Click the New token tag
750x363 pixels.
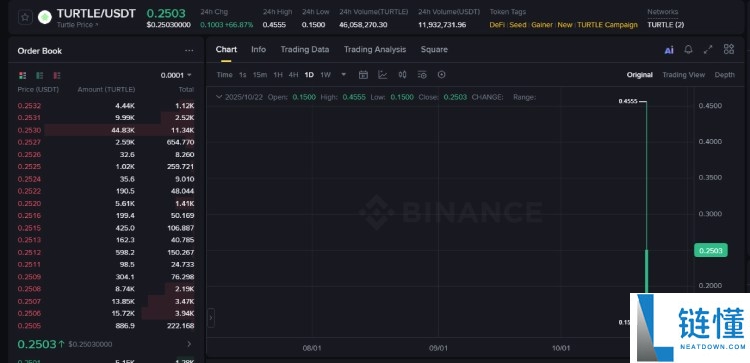565,25
